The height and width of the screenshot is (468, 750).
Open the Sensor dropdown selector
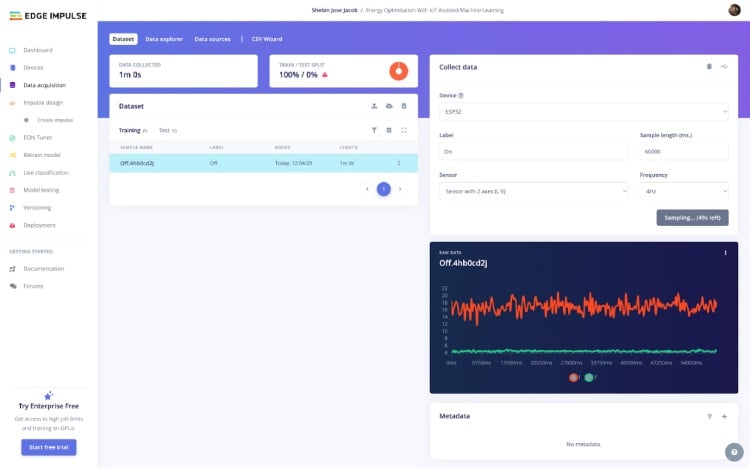coord(534,189)
